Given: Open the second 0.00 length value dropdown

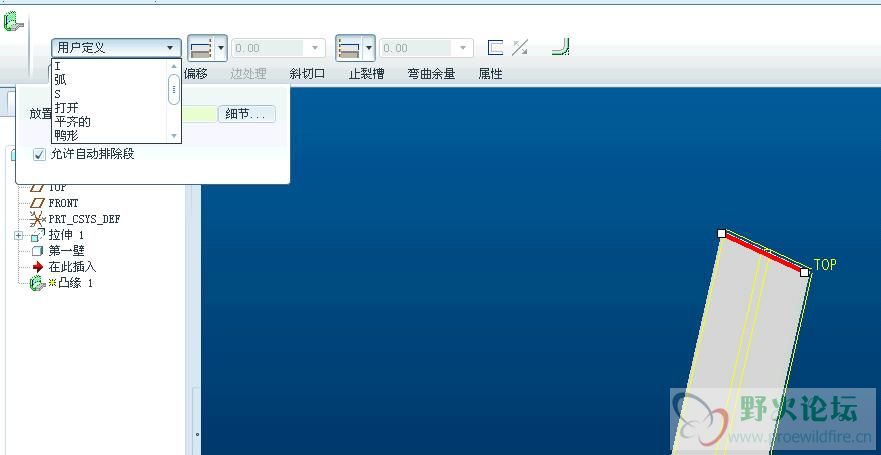Looking at the screenshot, I should 464,48.
